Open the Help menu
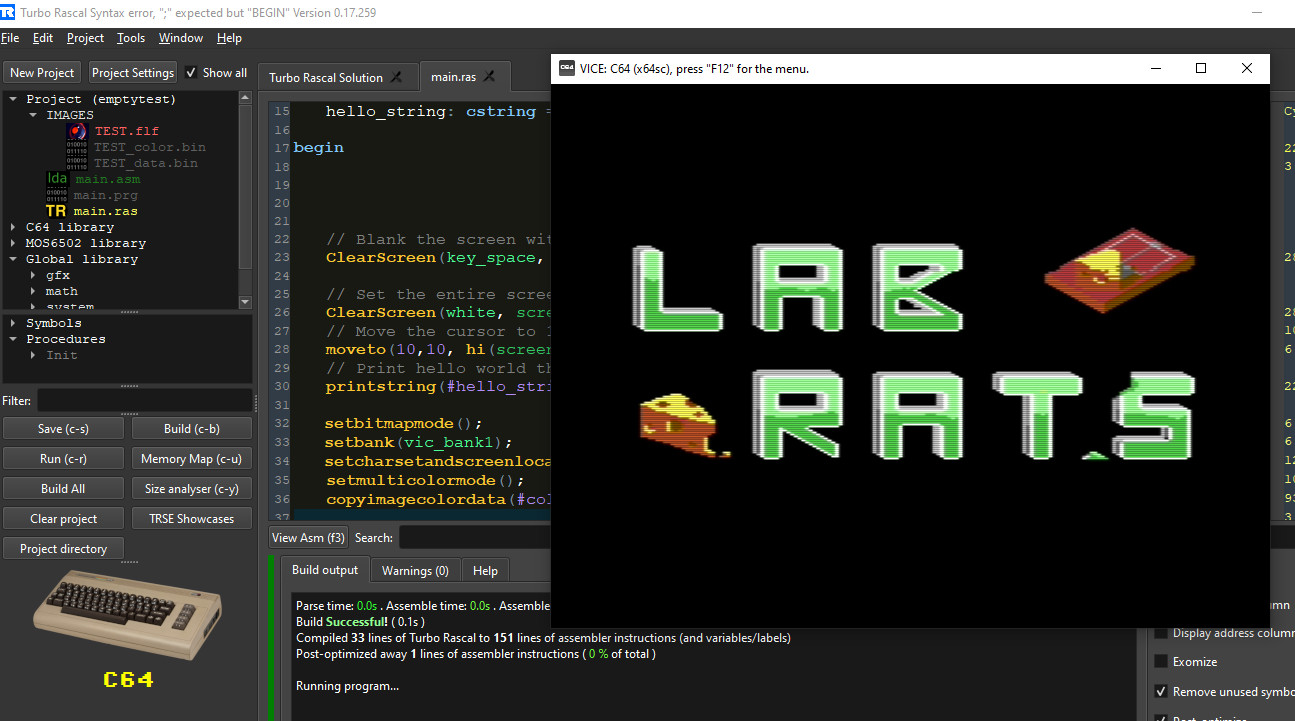This screenshot has width=1295, height=721. click(229, 38)
